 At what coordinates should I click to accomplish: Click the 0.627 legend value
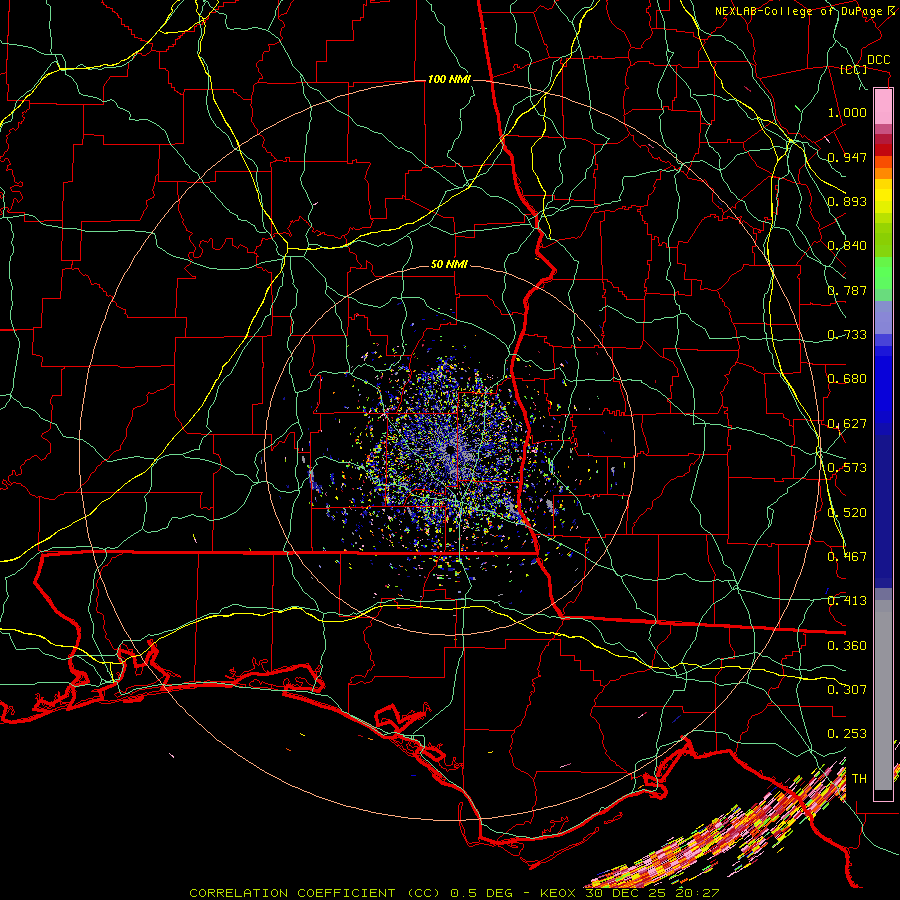[x=847, y=424]
